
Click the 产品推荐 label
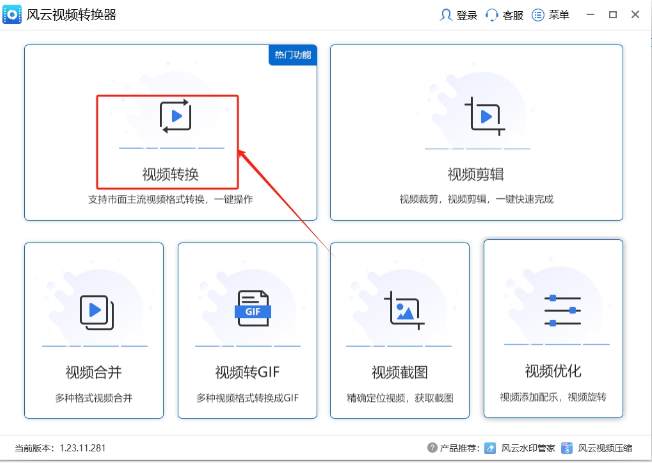click(x=459, y=448)
